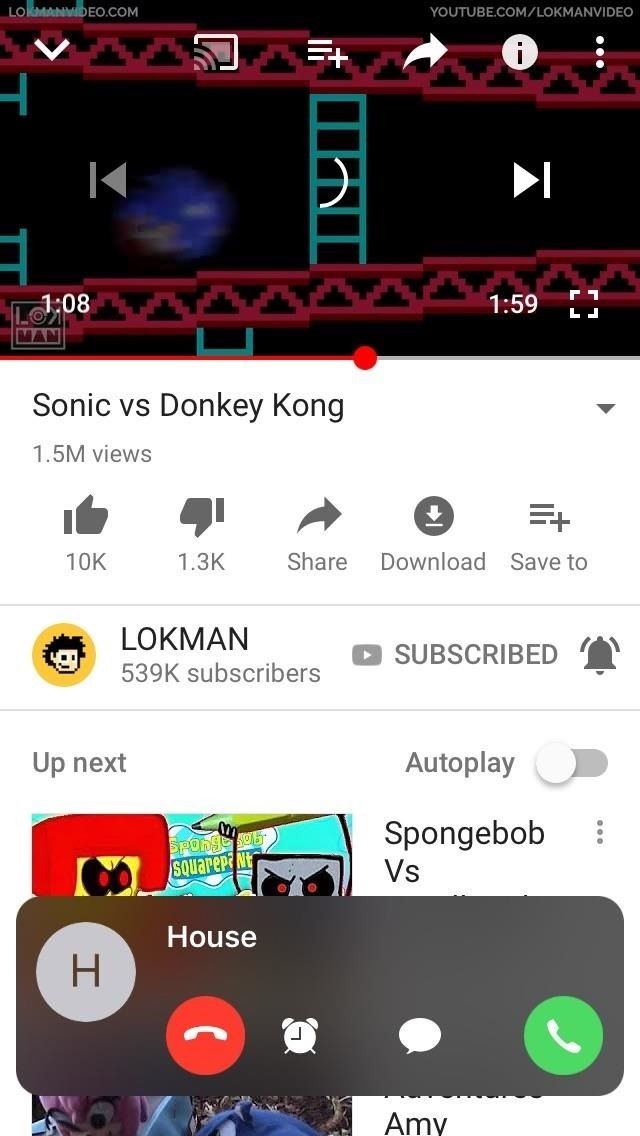The height and width of the screenshot is (1136, 640).
Task: Skip to the next video
Action: tap(532, 180)
